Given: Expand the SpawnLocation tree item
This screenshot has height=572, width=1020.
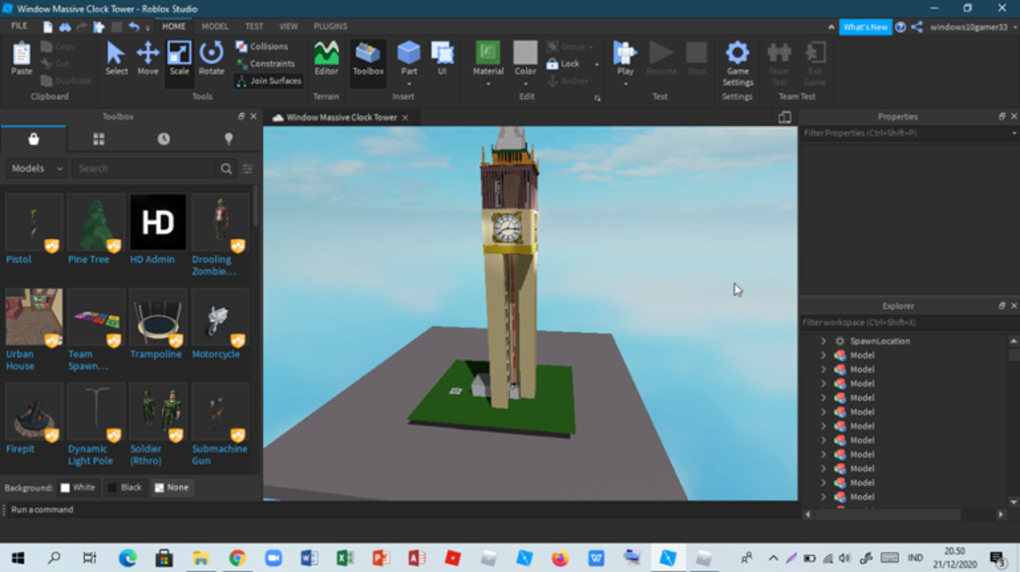Looking at the screenshot, I should [x=823, y=341].
